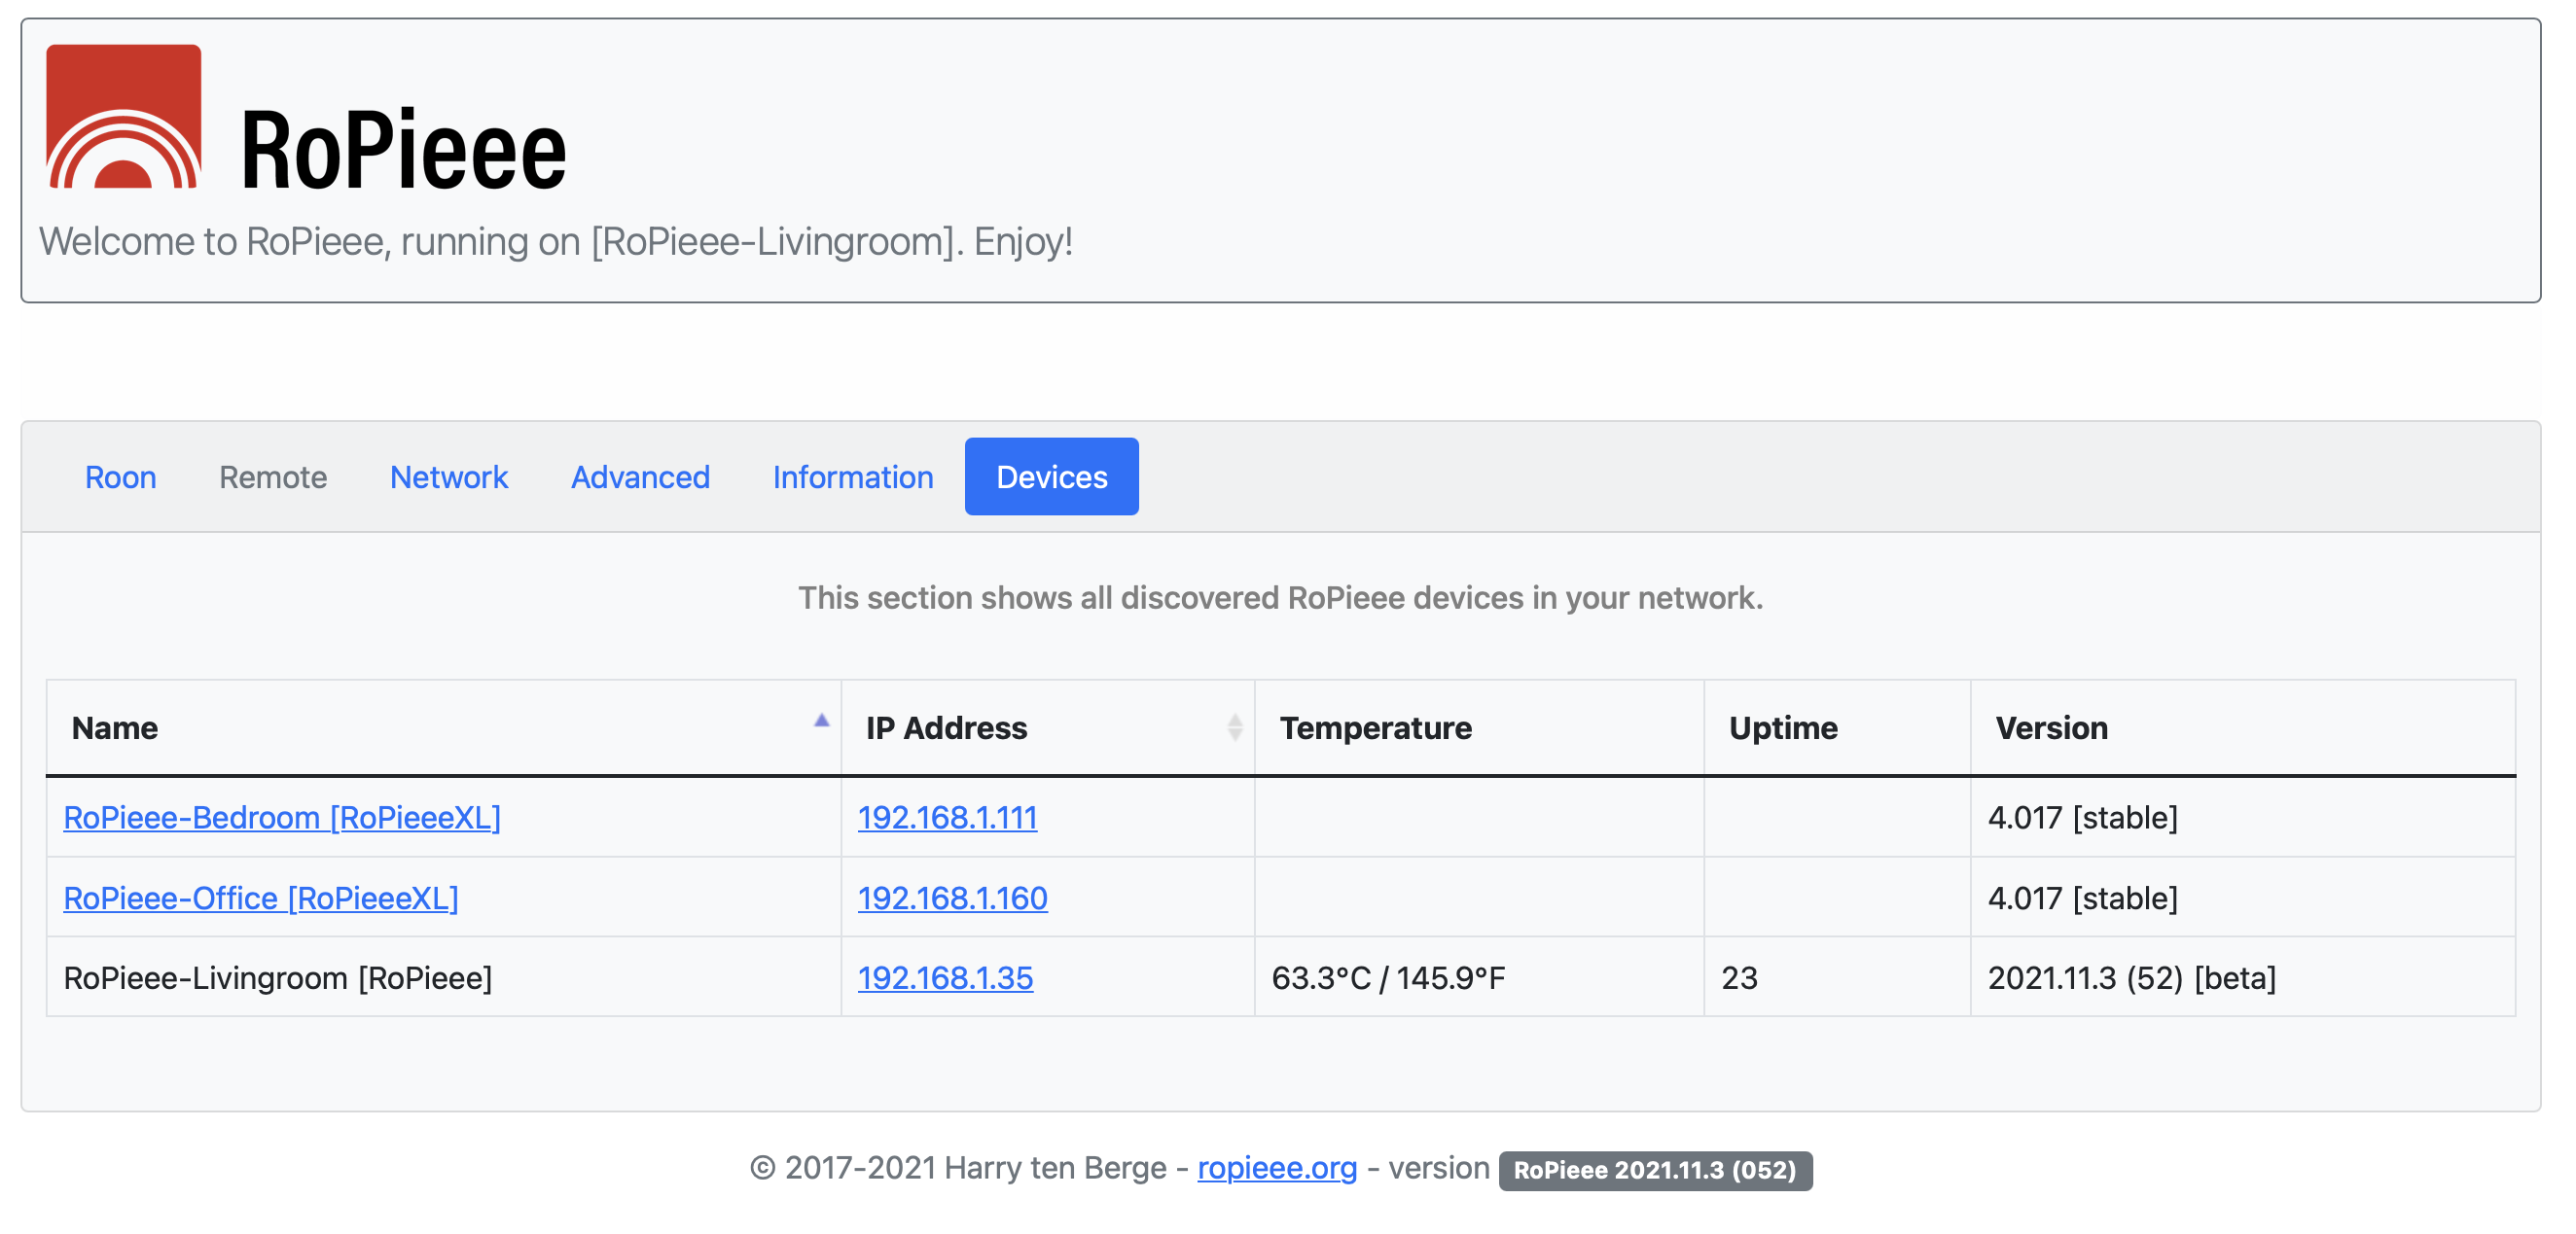Select Office row's 4.017 [stable] version
The height and width of the screenshot is (1234, 2576).
2082,898
